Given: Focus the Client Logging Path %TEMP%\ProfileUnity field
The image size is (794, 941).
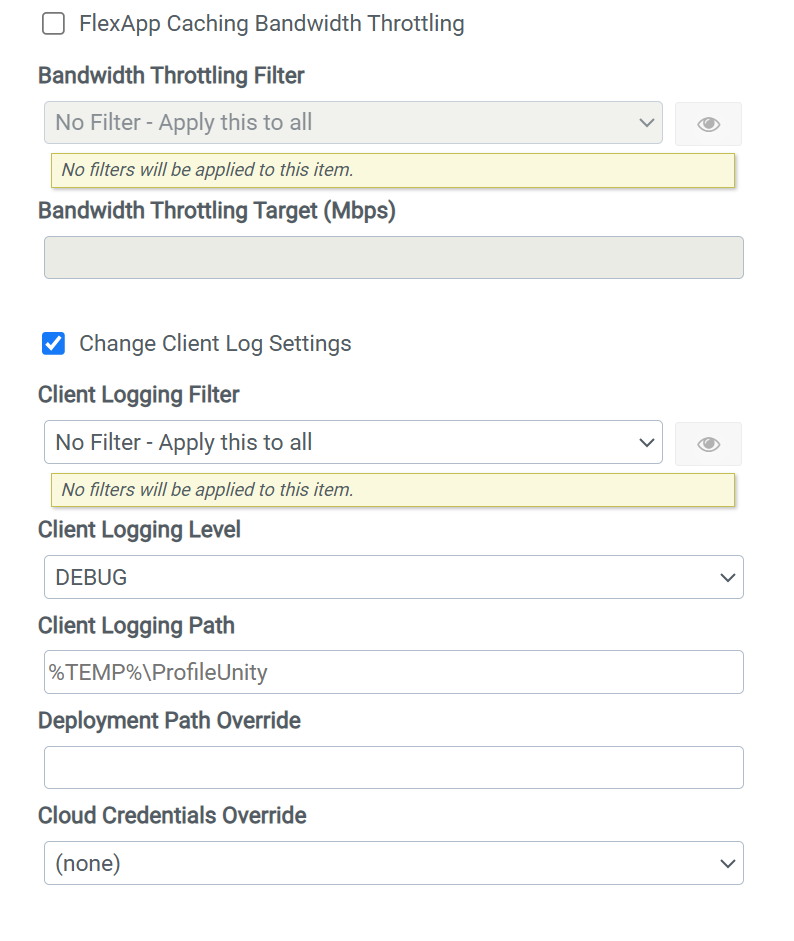Looking at the screenshot, I should [x=394, y=672].
